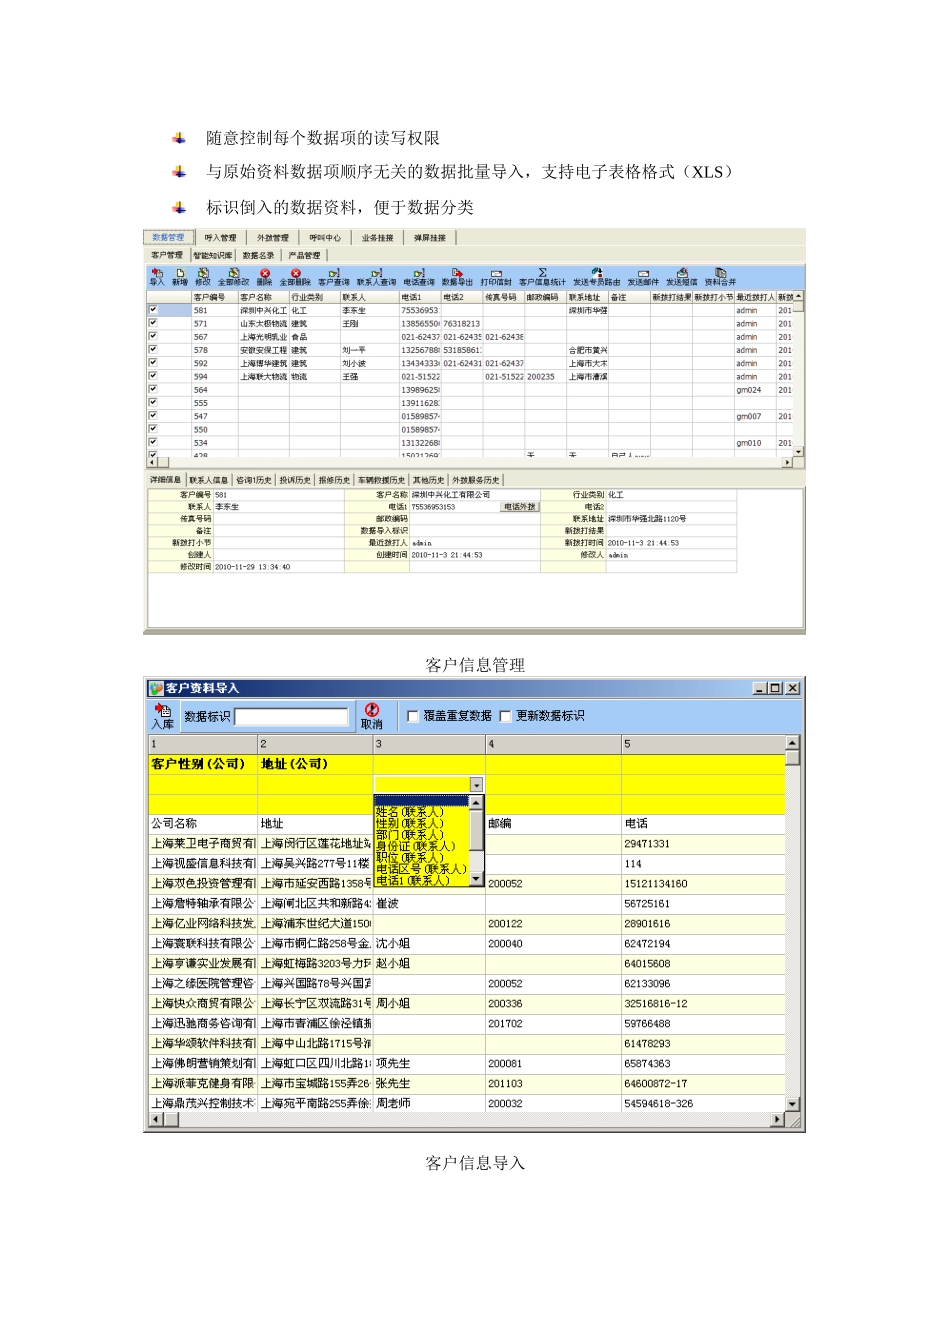The width and height of the screenshot is (950, 1344).
Task: Open the 联系人查询 contact search tool
Action: pos(376,277)
